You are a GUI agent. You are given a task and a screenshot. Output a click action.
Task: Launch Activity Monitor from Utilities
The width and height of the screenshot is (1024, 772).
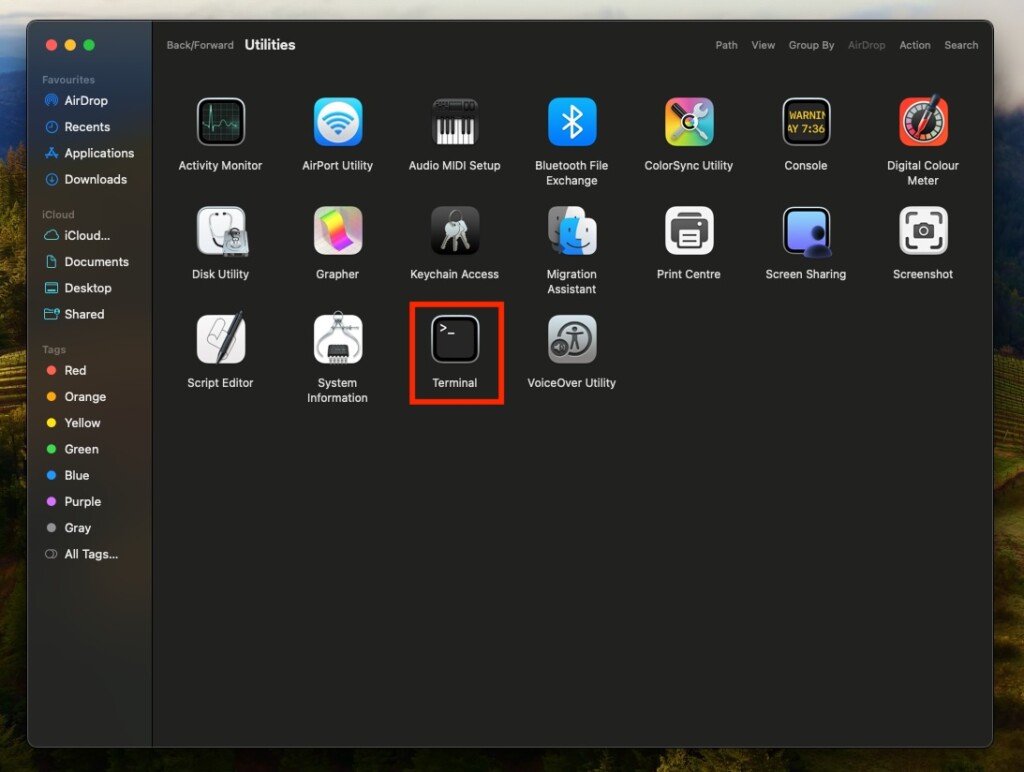point(220,123)
